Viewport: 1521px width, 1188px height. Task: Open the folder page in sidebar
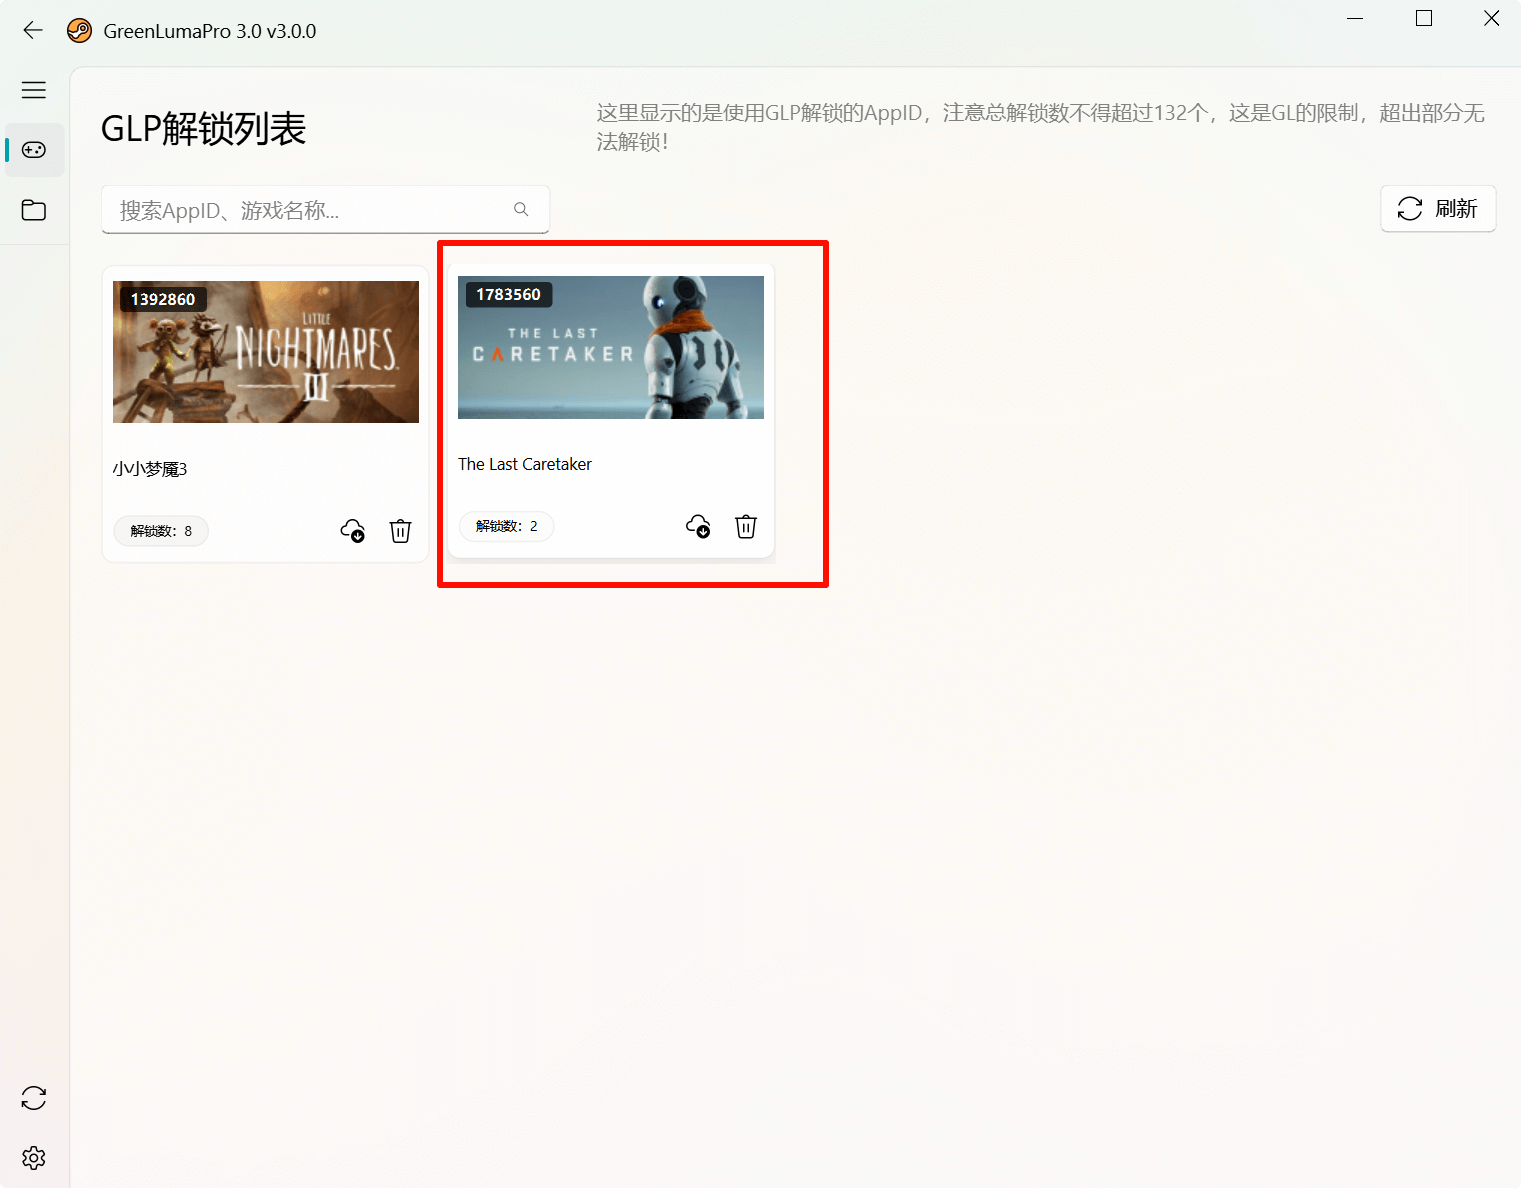coord(34,210)
